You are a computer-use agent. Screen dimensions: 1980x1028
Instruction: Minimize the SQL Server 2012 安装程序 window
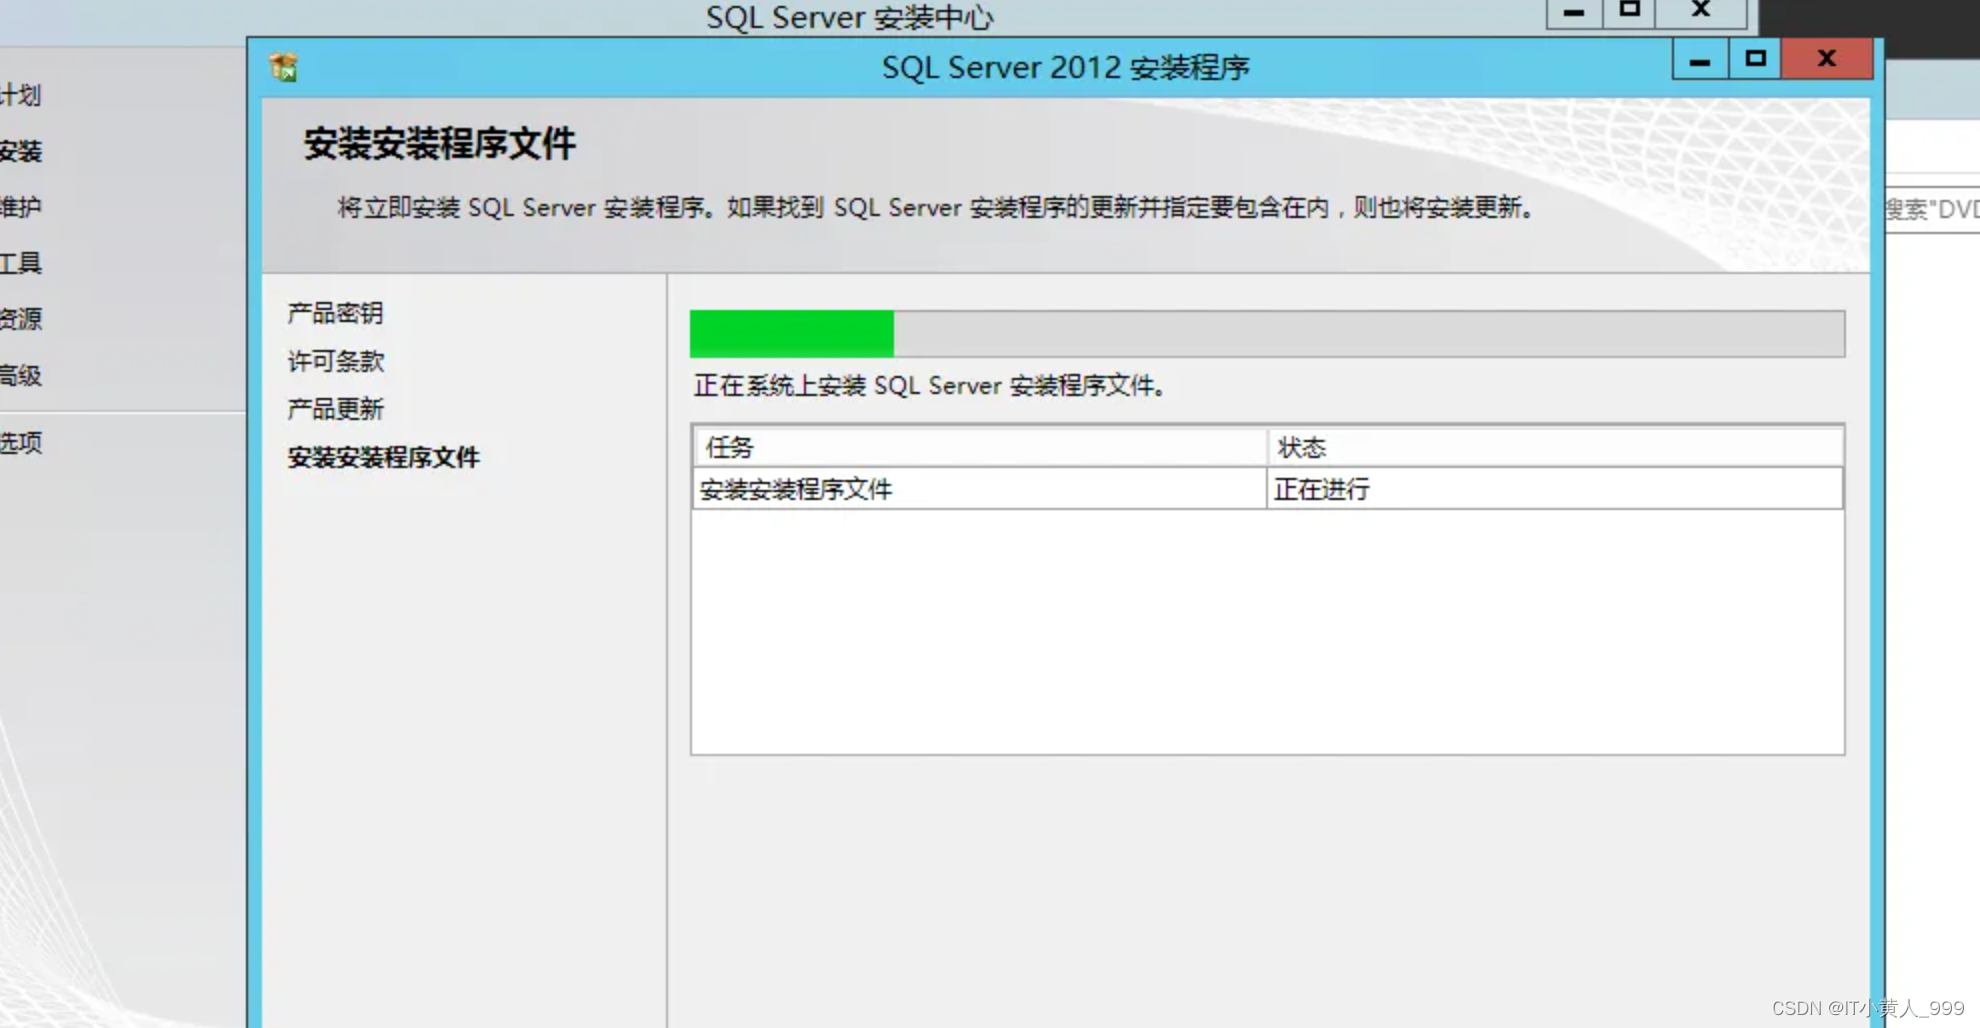[1698, 59]
